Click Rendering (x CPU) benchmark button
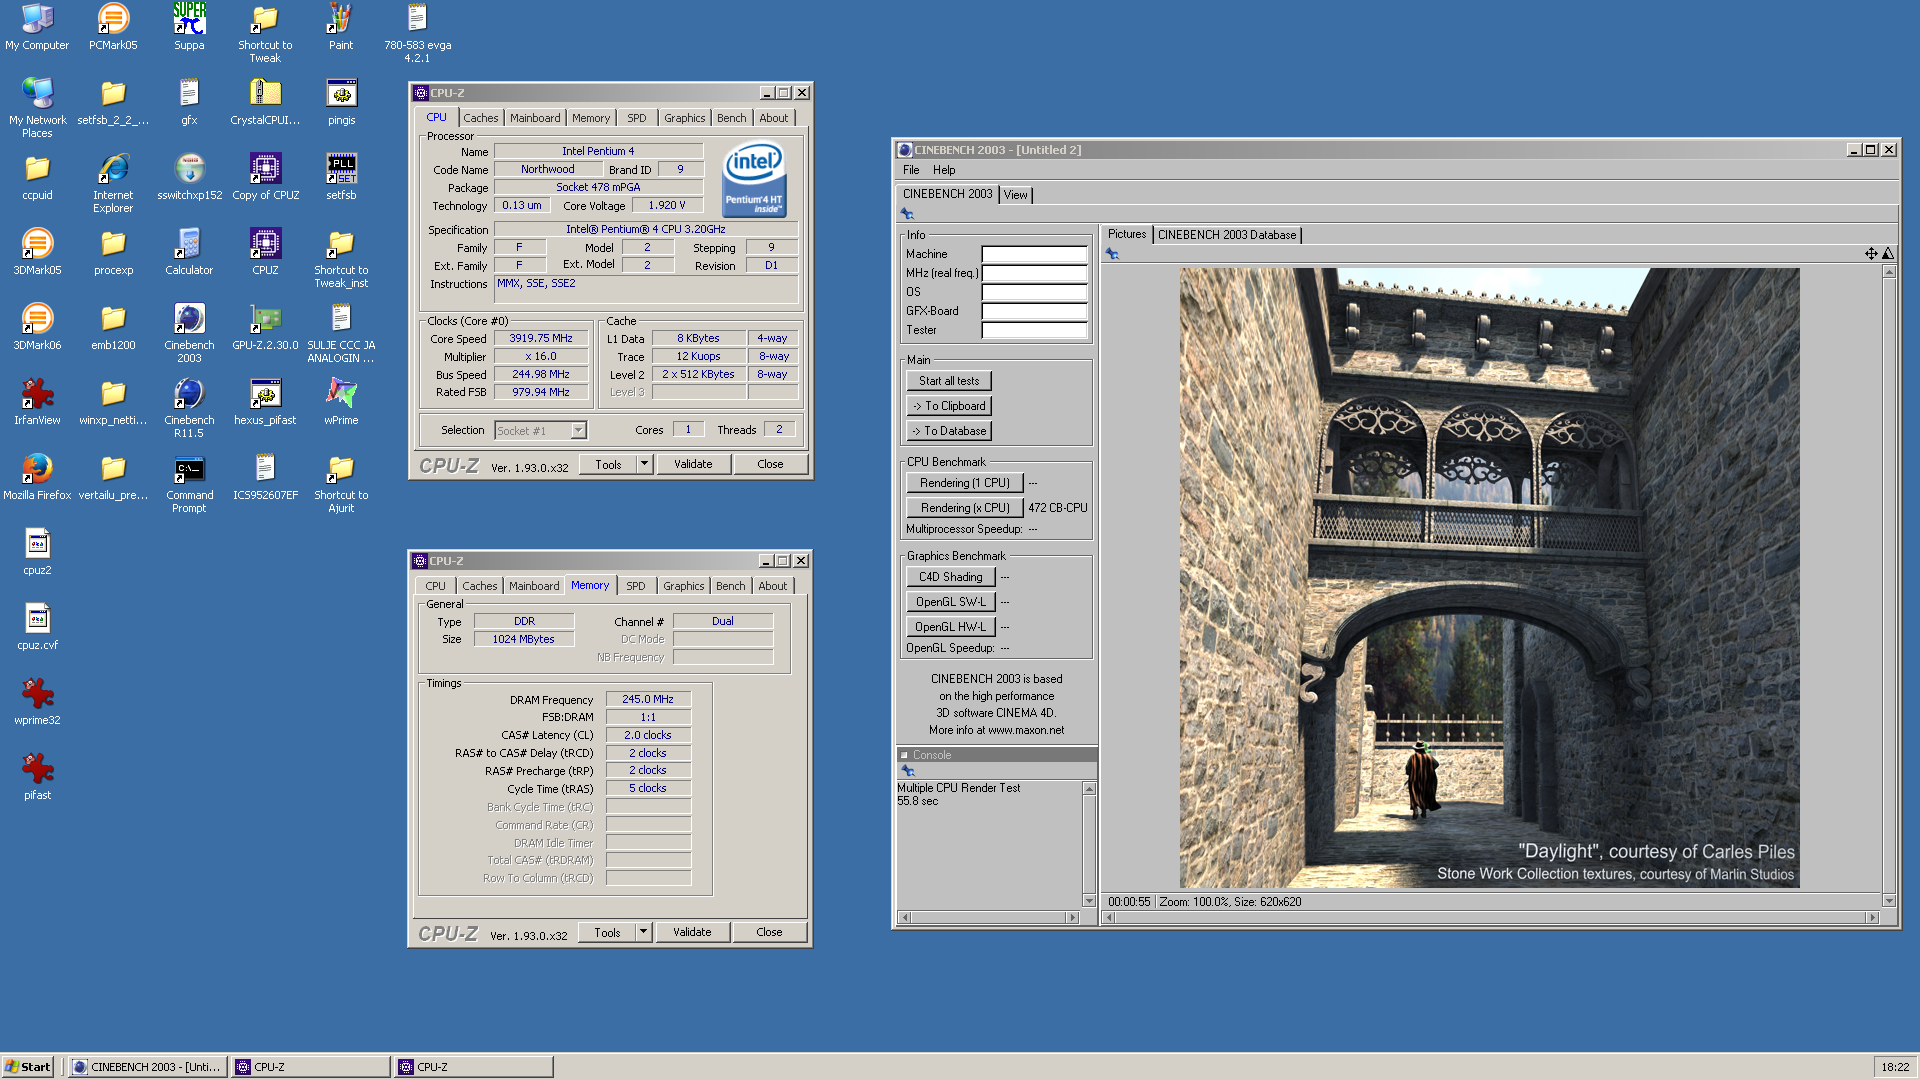The image size is (1920, 1080). [965, 508]
